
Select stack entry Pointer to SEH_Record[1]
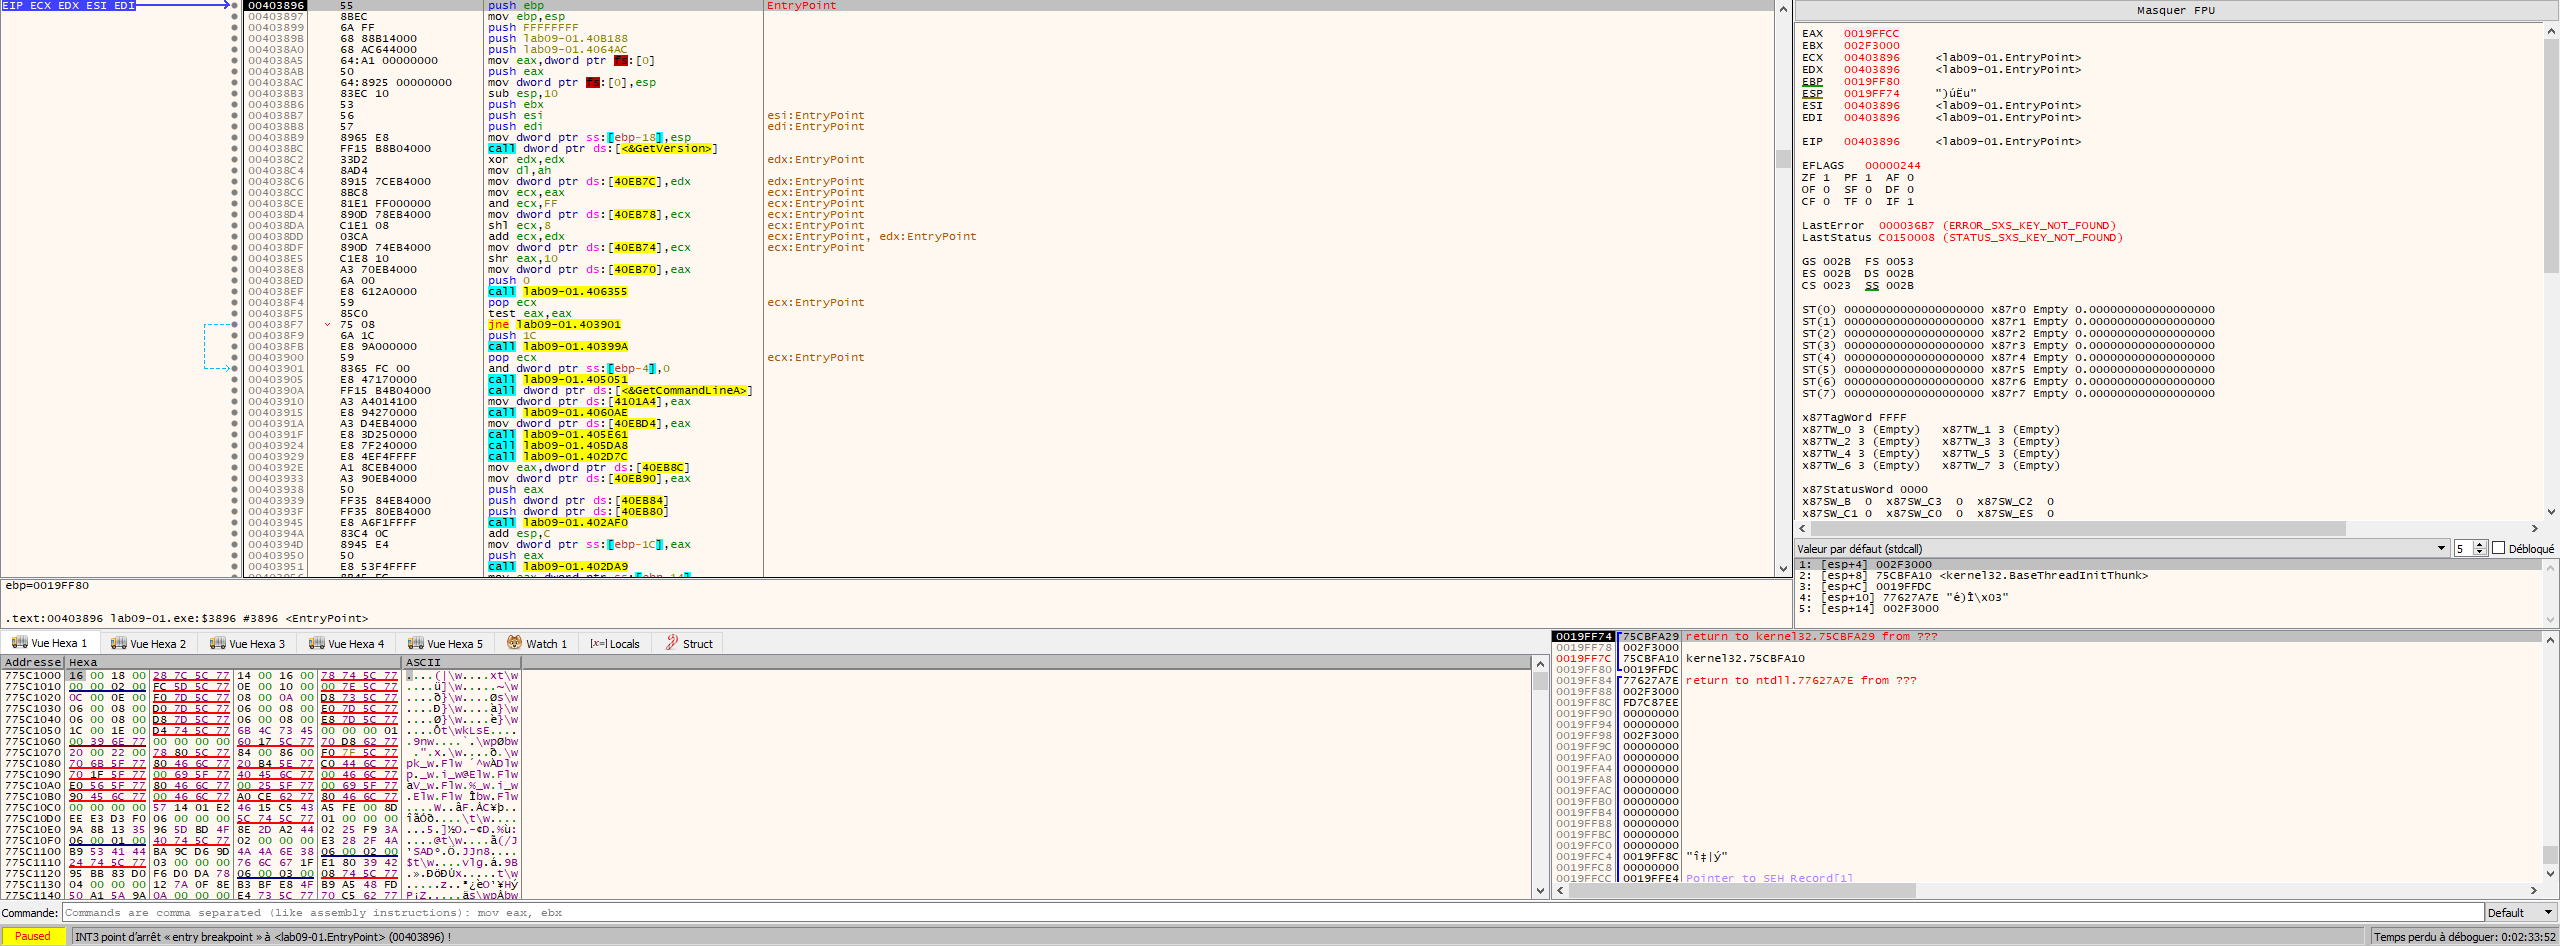pyautogui.click(x=1769, y=878)
